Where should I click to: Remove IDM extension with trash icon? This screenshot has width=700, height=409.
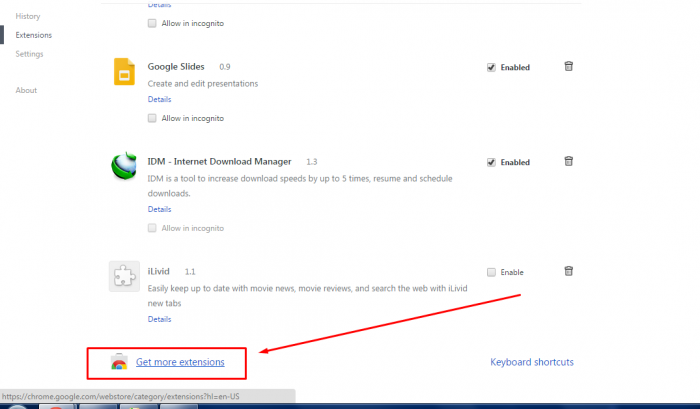tap(568, 161)
